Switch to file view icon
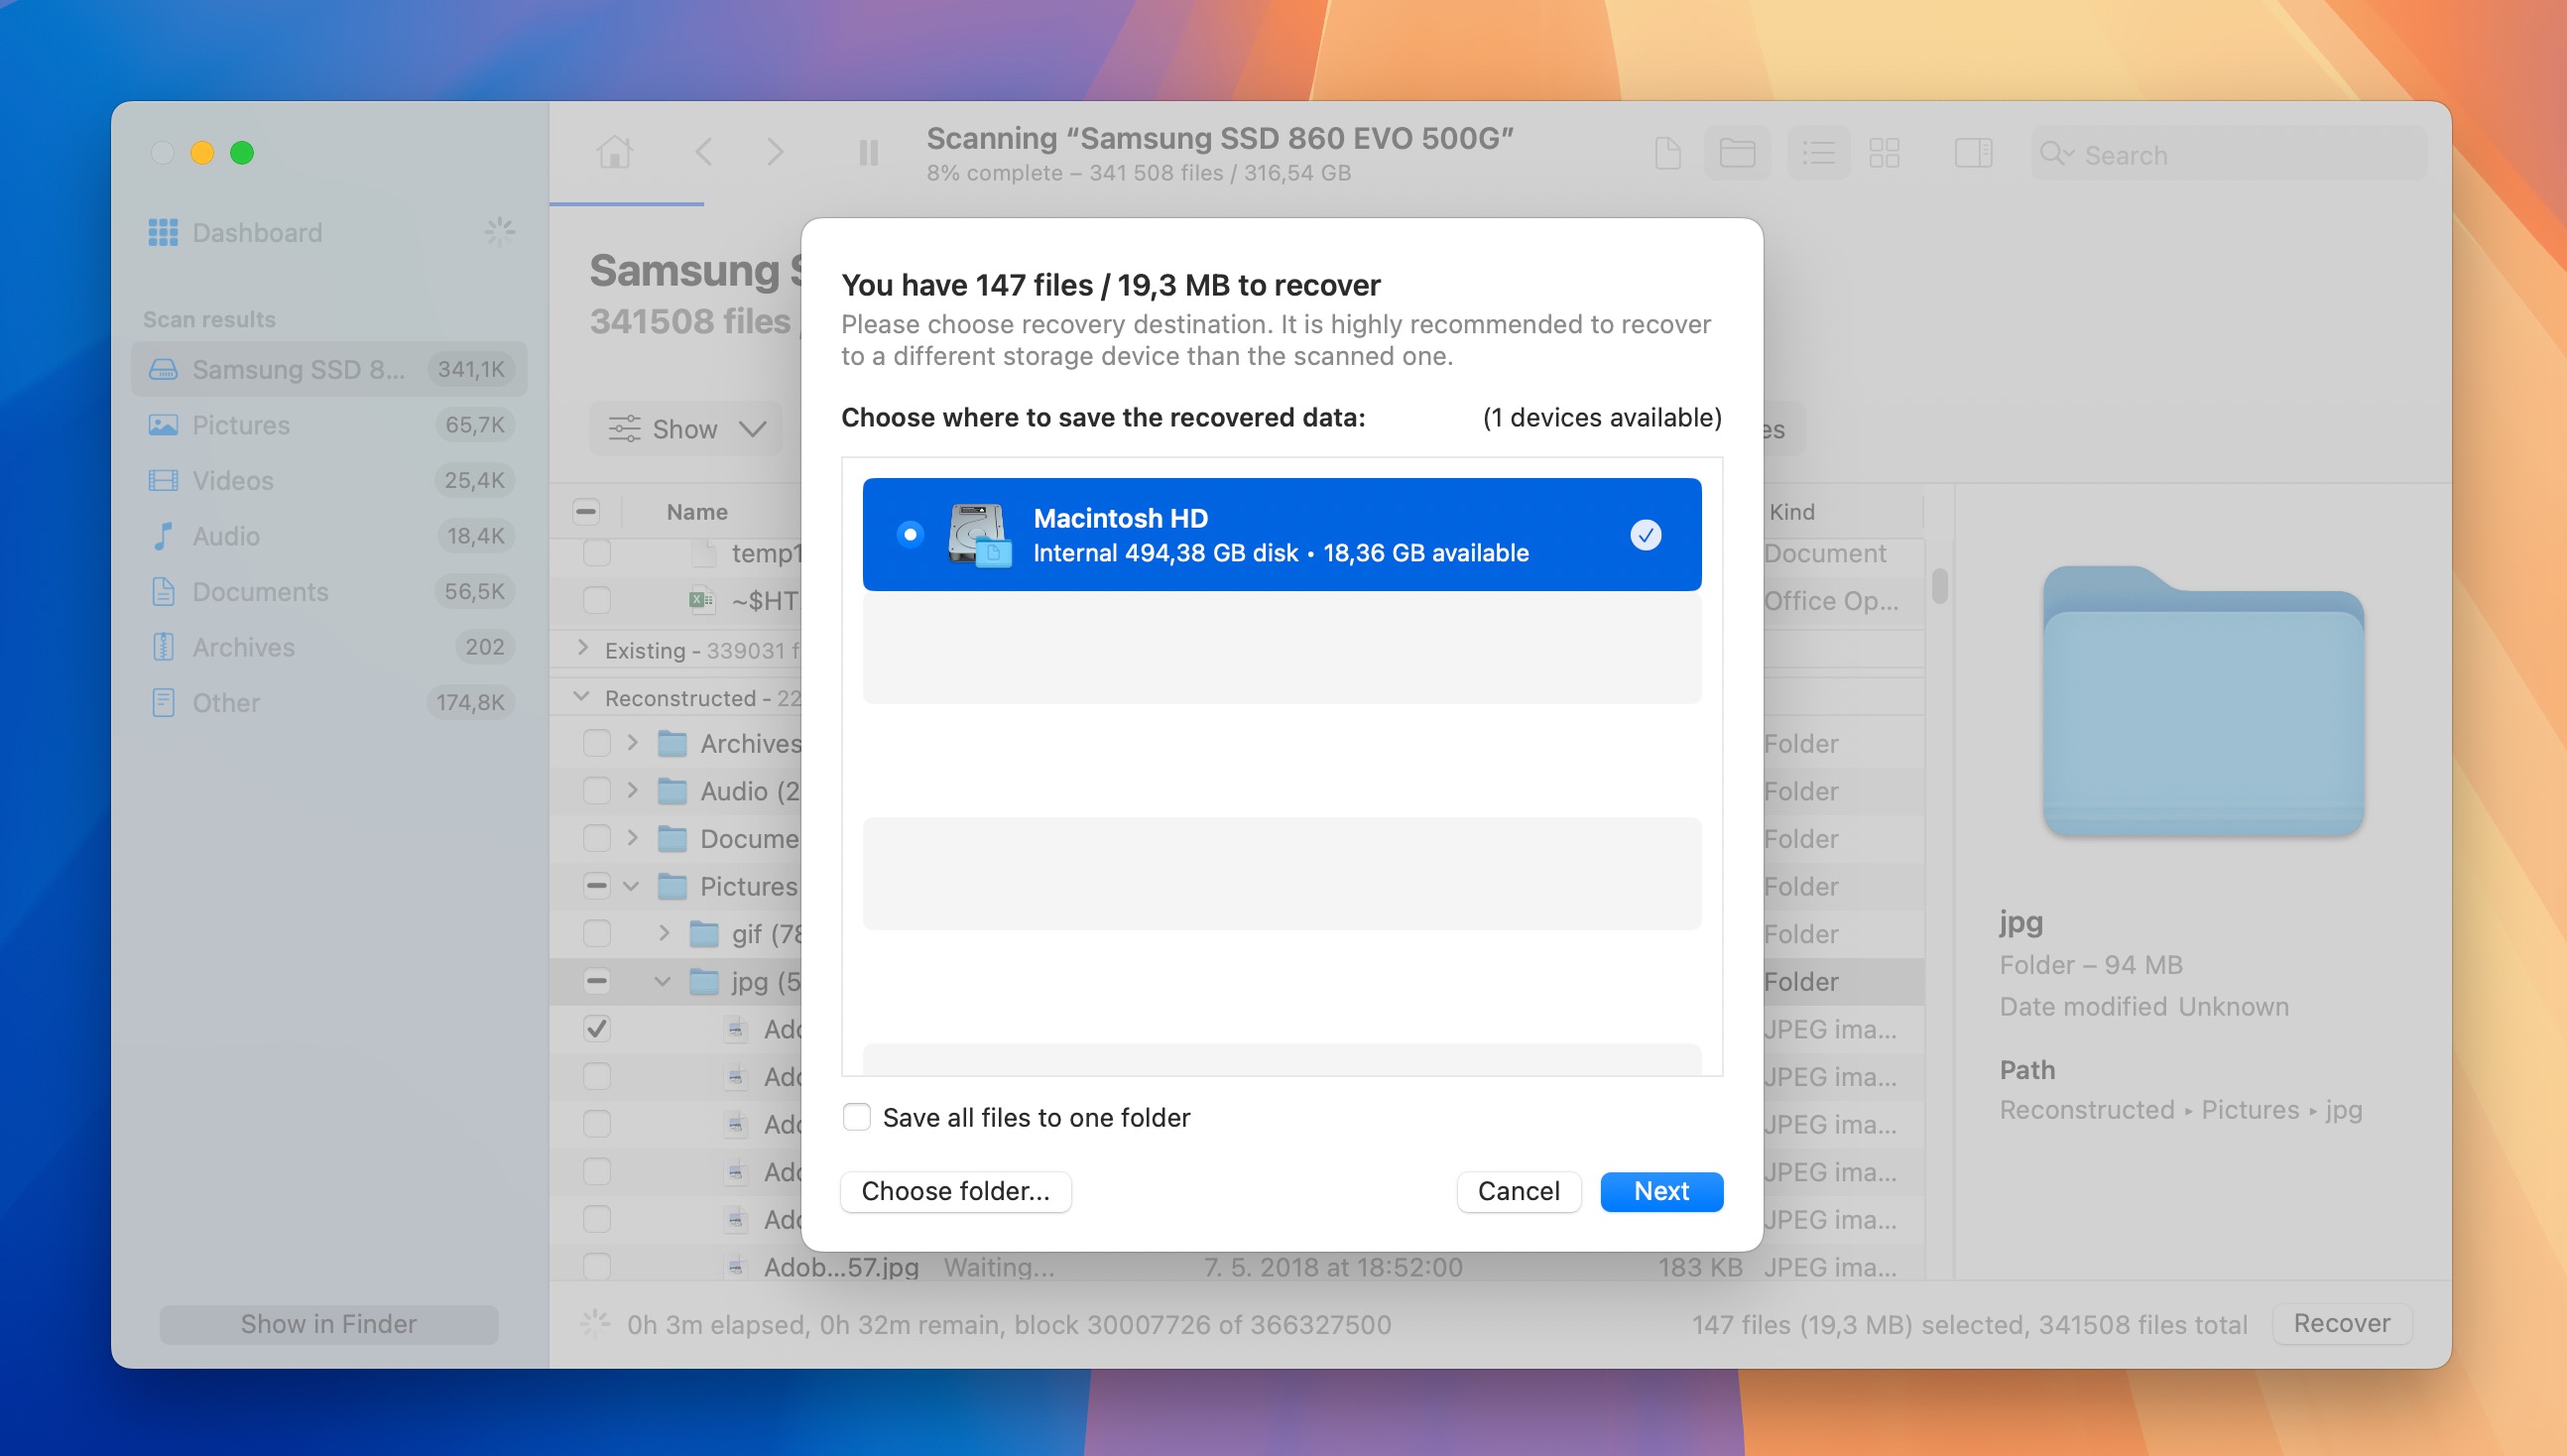This screenshot has height=1456, width=2567. tap(1667, 153)
